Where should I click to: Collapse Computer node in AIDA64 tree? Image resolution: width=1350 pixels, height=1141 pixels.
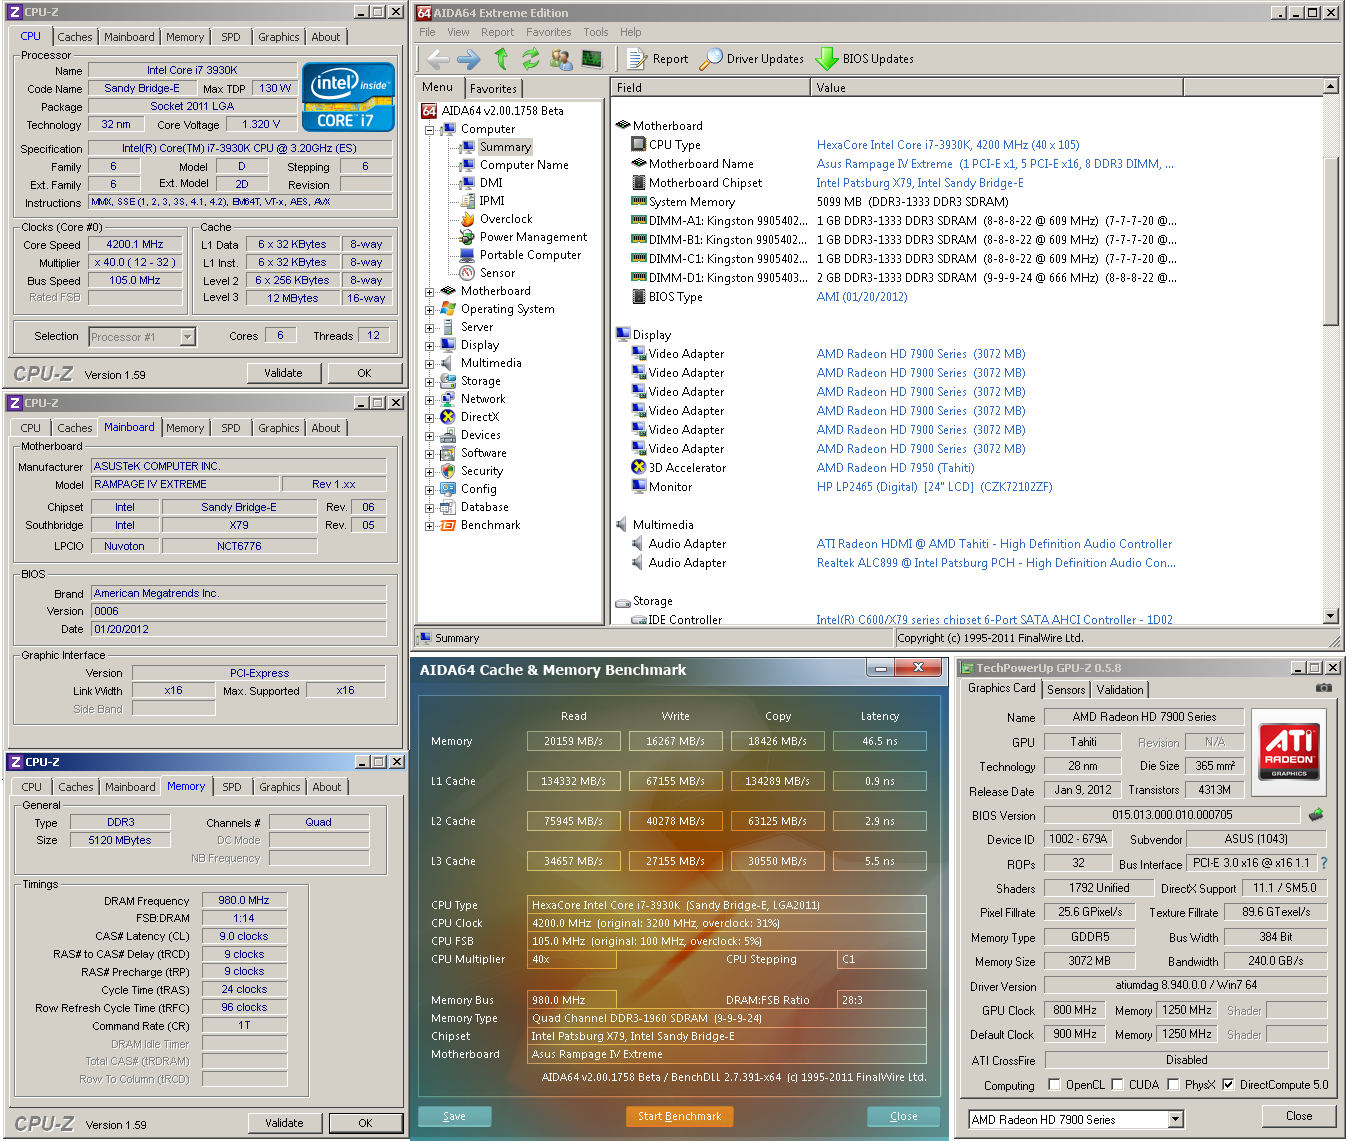[429, 130]
